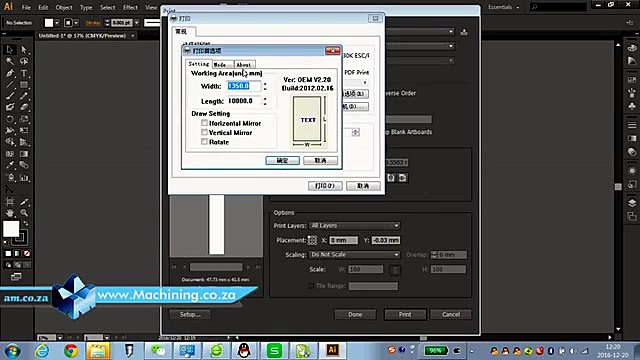
Task: Increase the Width value with stepper
Action: tap(265, 84)
